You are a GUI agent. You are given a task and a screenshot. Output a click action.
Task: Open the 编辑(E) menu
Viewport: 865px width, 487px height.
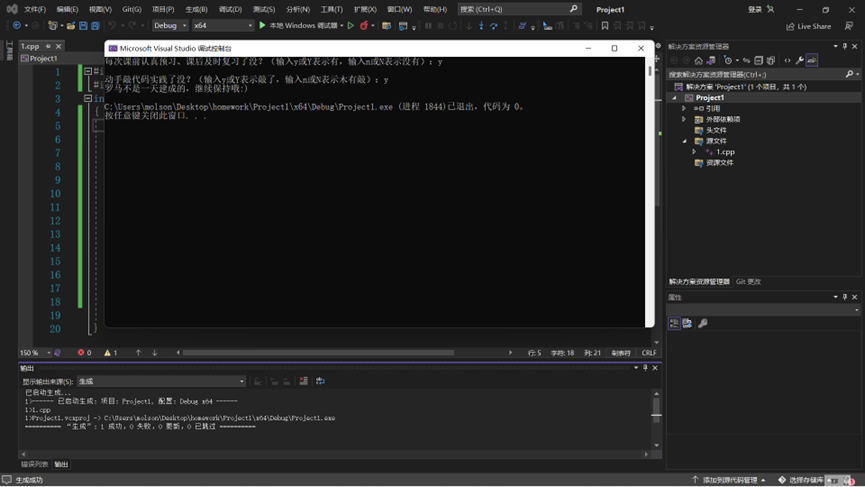[x=67, y=9]
